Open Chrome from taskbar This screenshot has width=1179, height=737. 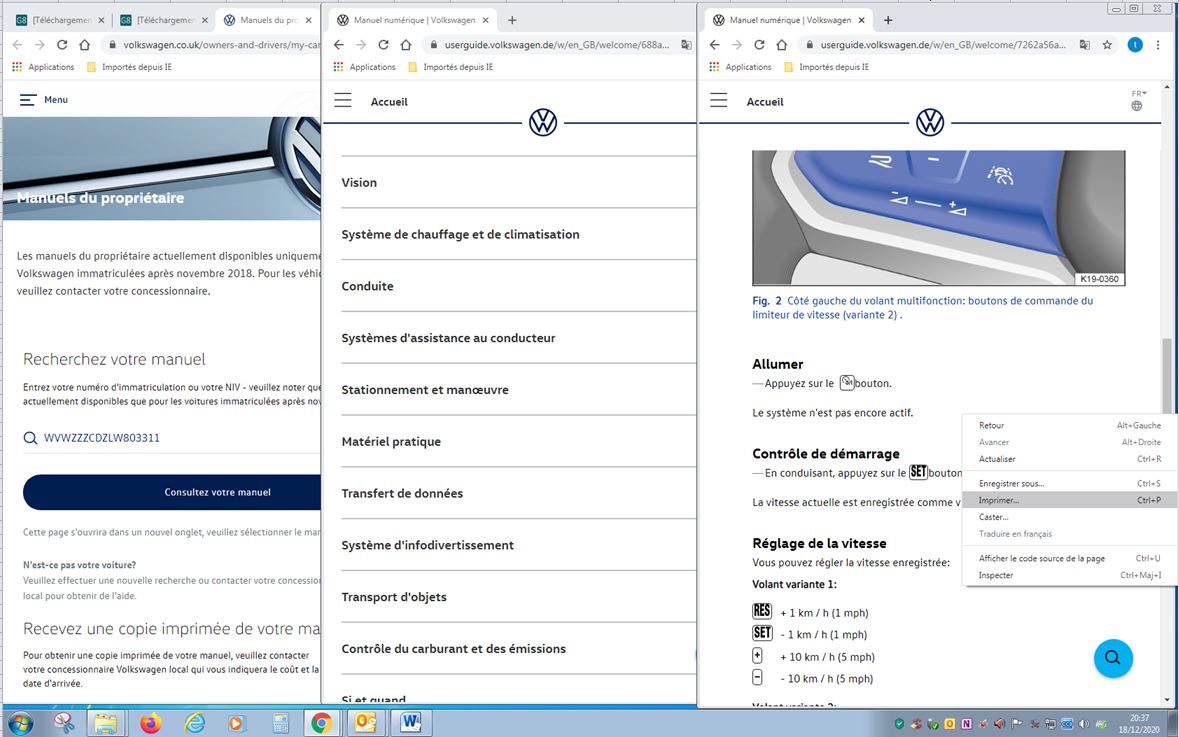click(321, 723)
